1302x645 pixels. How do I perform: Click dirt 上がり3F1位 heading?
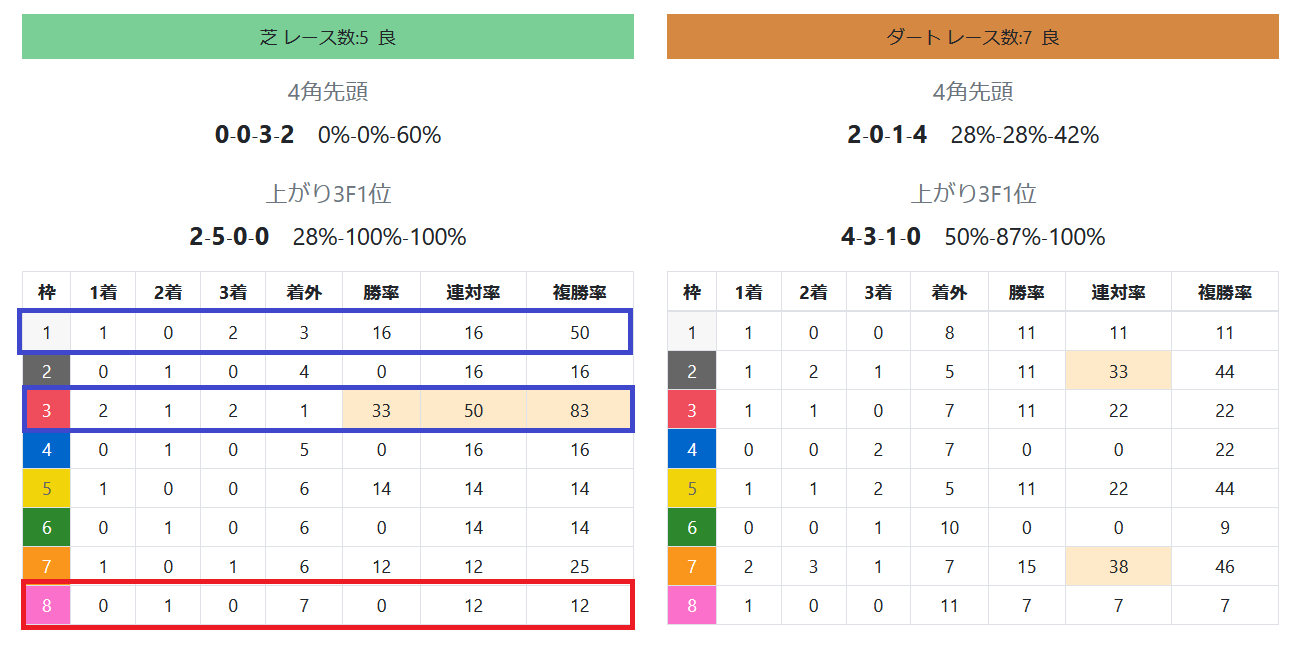tap(973, 194)
